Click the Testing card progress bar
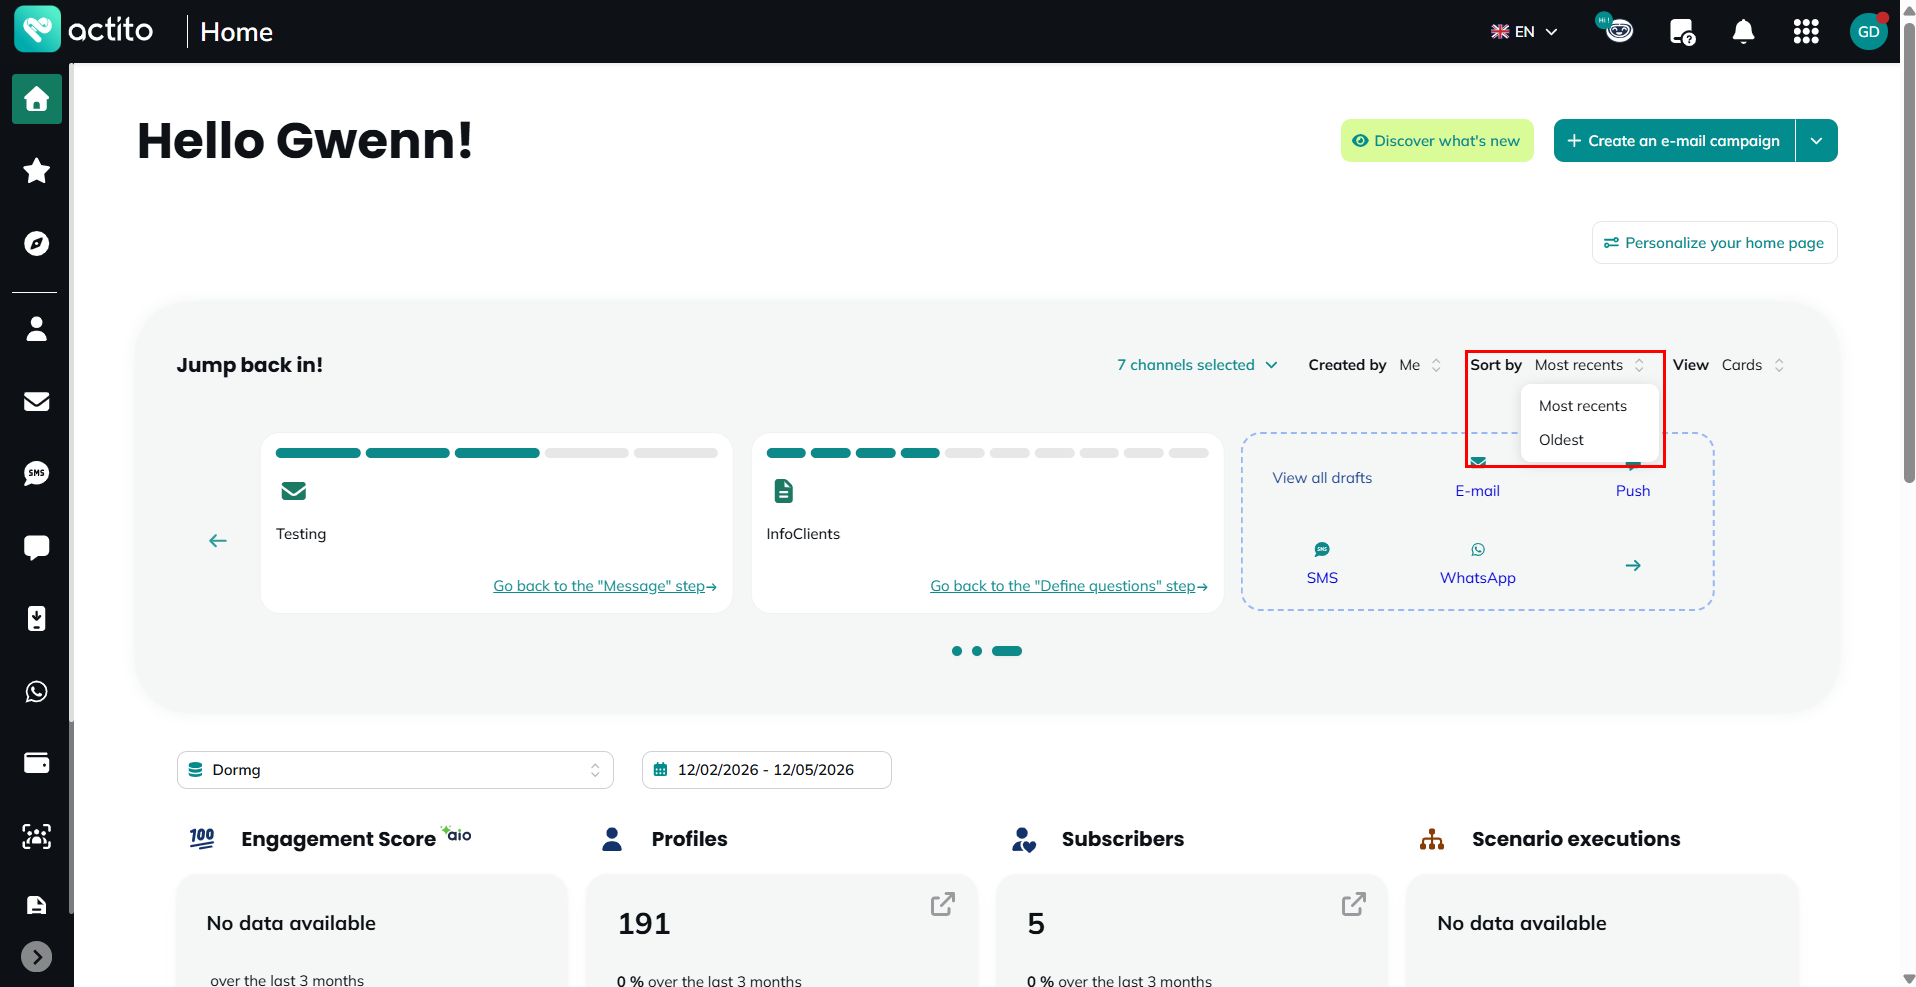 (497, 453)
